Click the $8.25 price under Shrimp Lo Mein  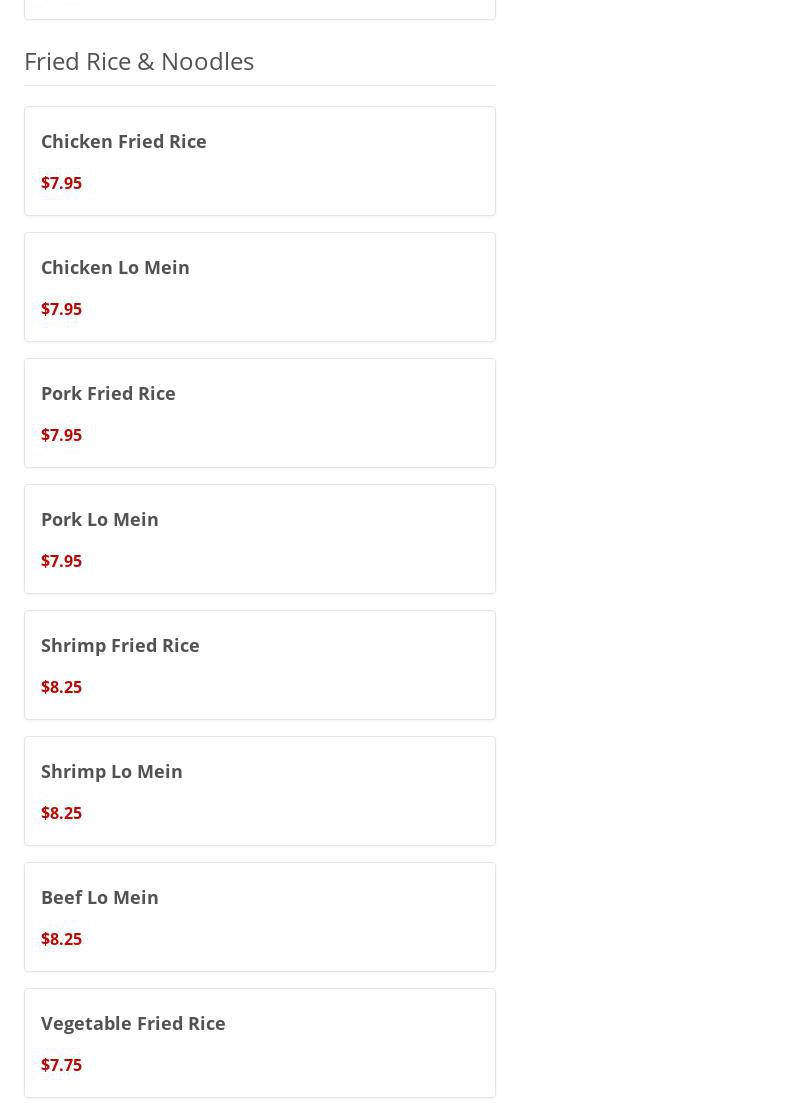[61, 813]
